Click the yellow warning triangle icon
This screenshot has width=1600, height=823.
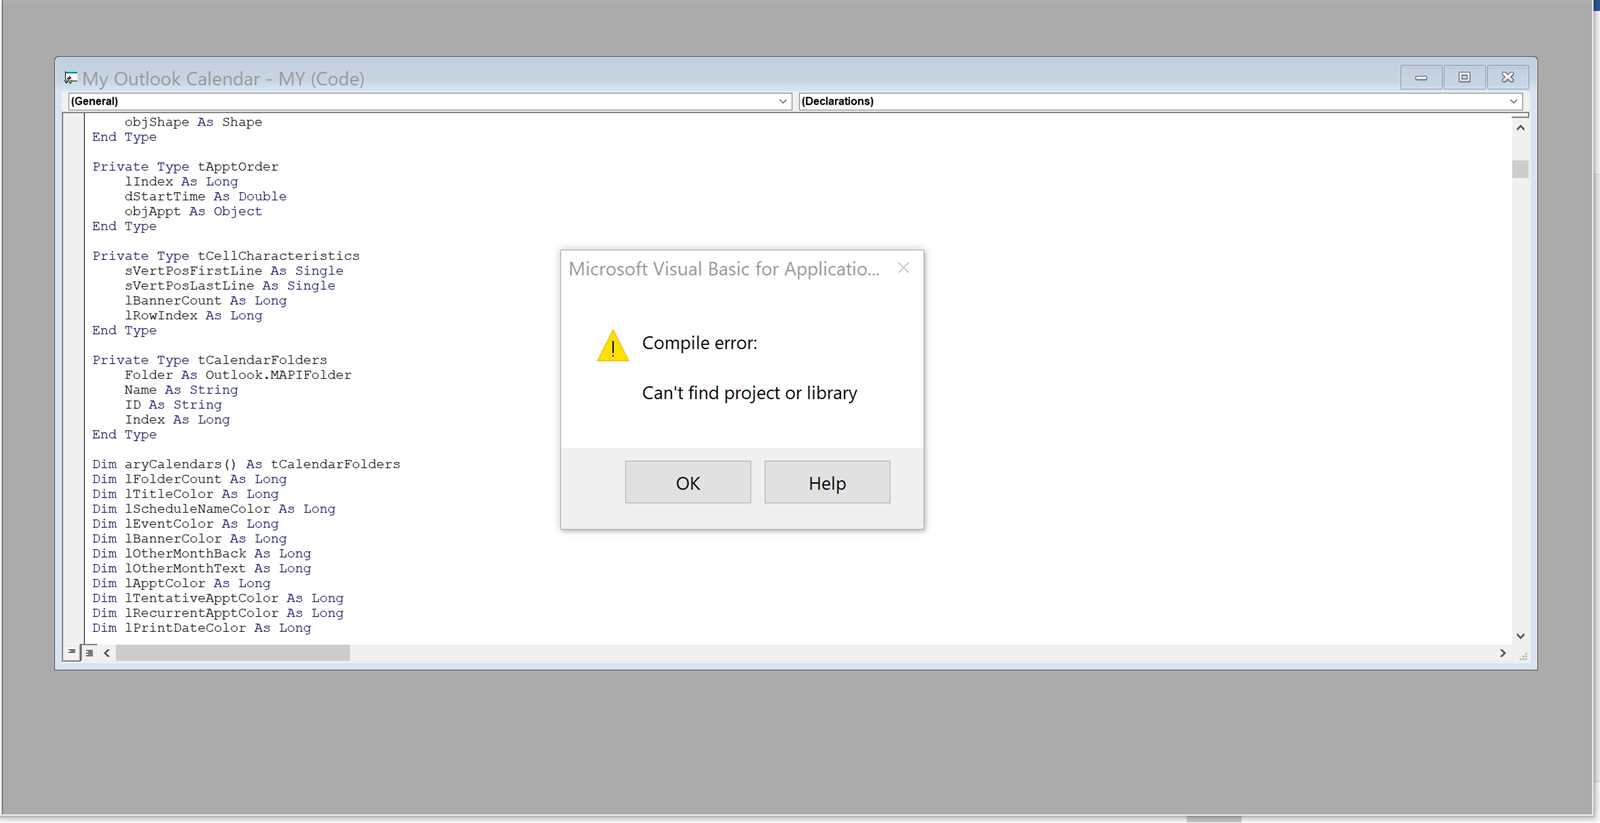coord(613,346)
